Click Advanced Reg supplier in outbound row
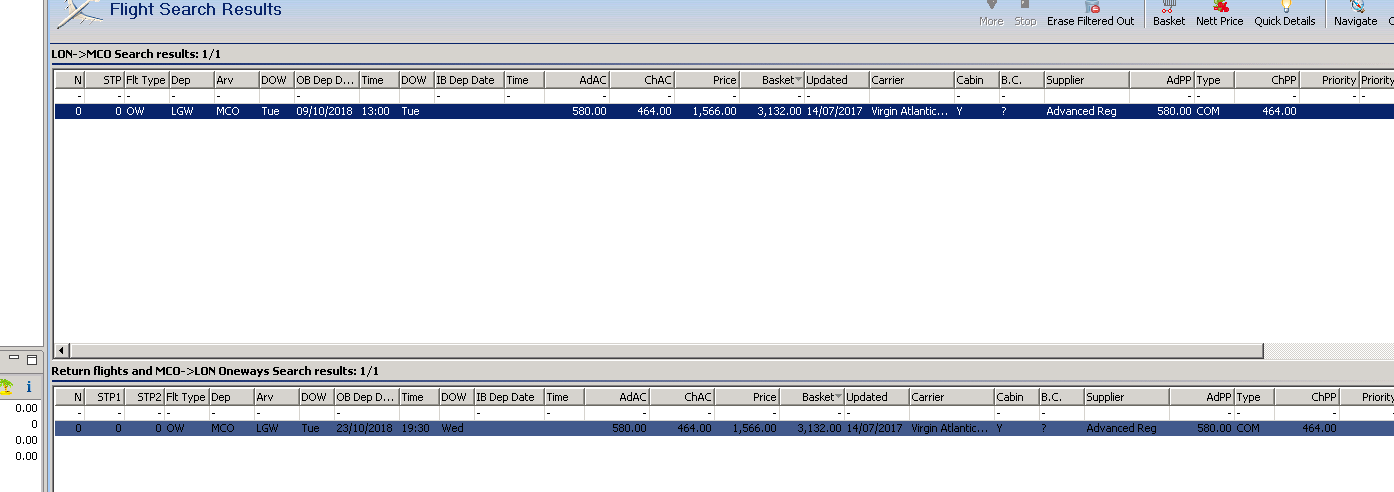 pos(1086,112)
